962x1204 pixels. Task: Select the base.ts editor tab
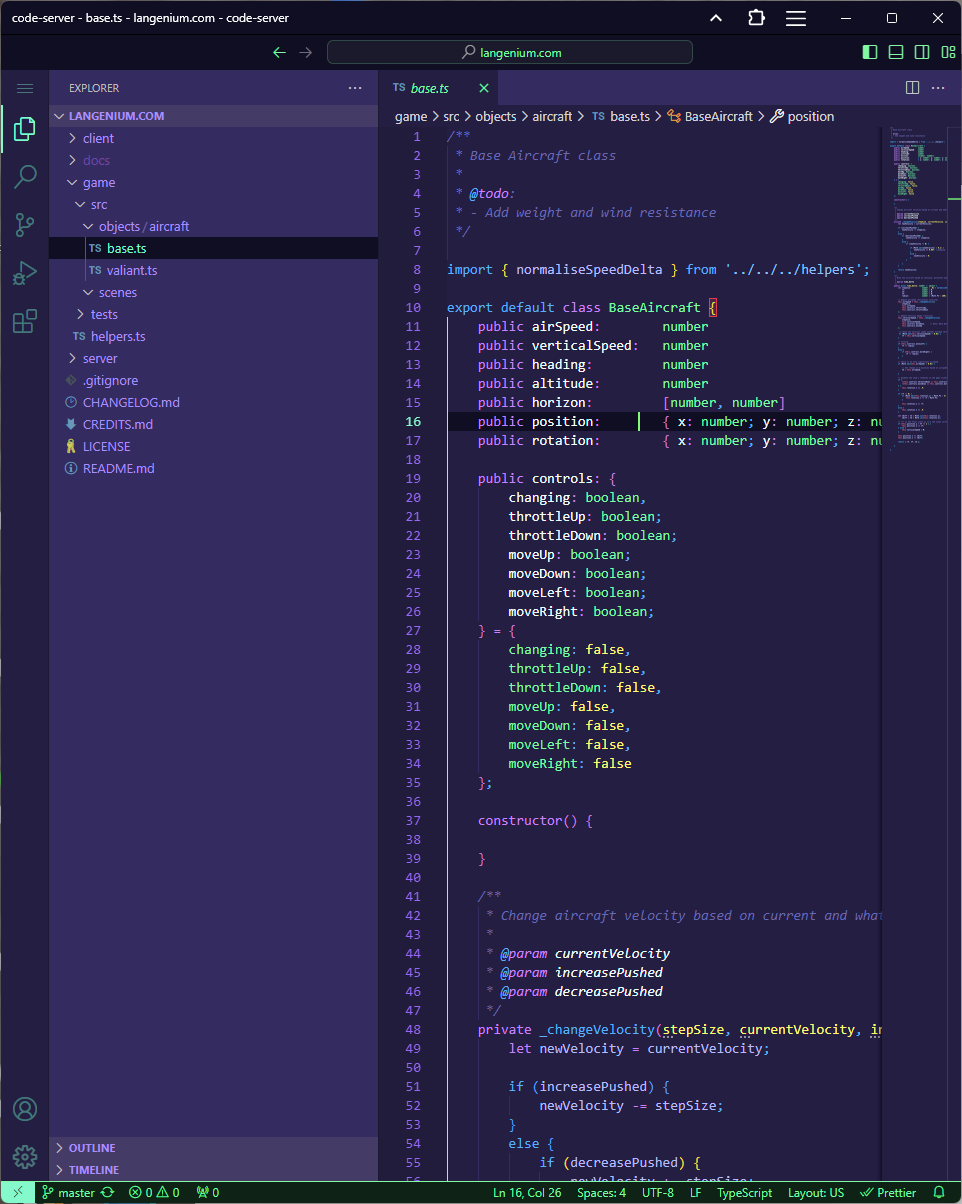[x=430, y=88]
